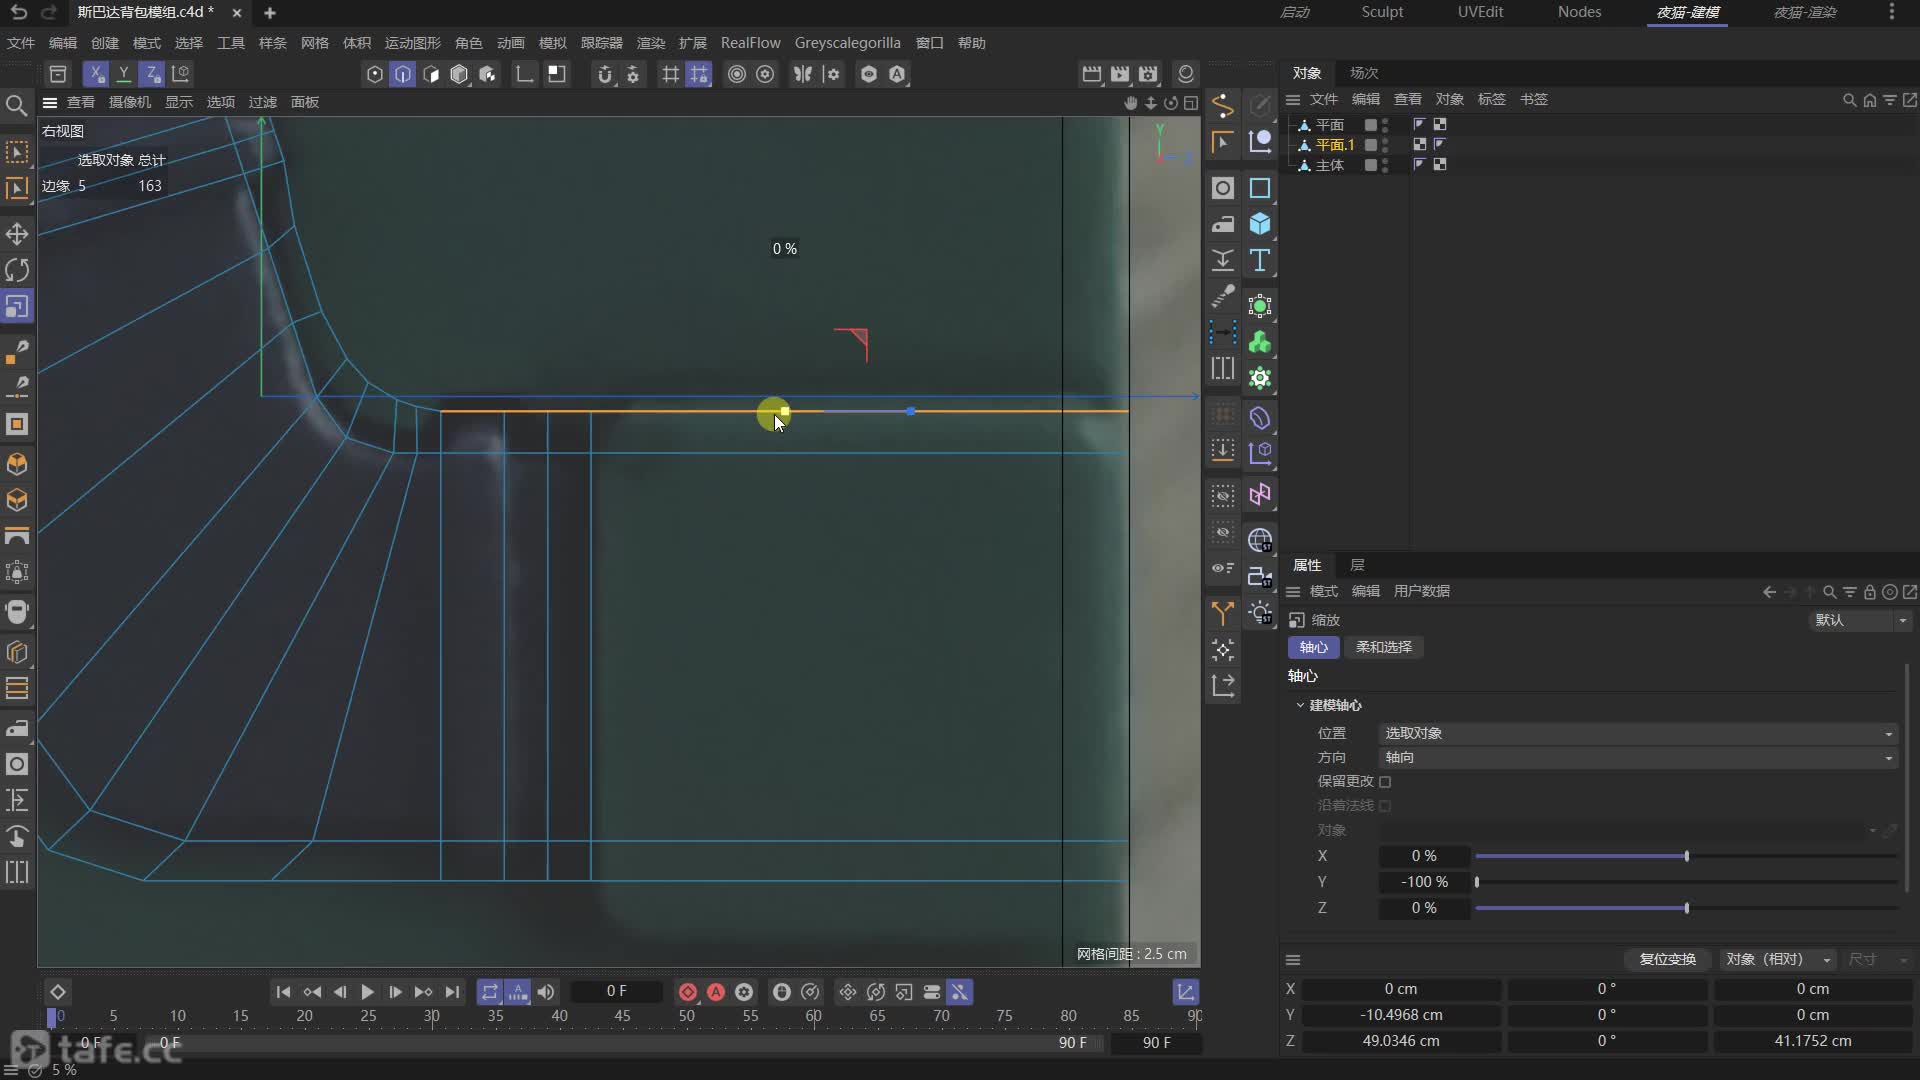
Task: Select the 轴心 tab button
Action: point(1313,647)
